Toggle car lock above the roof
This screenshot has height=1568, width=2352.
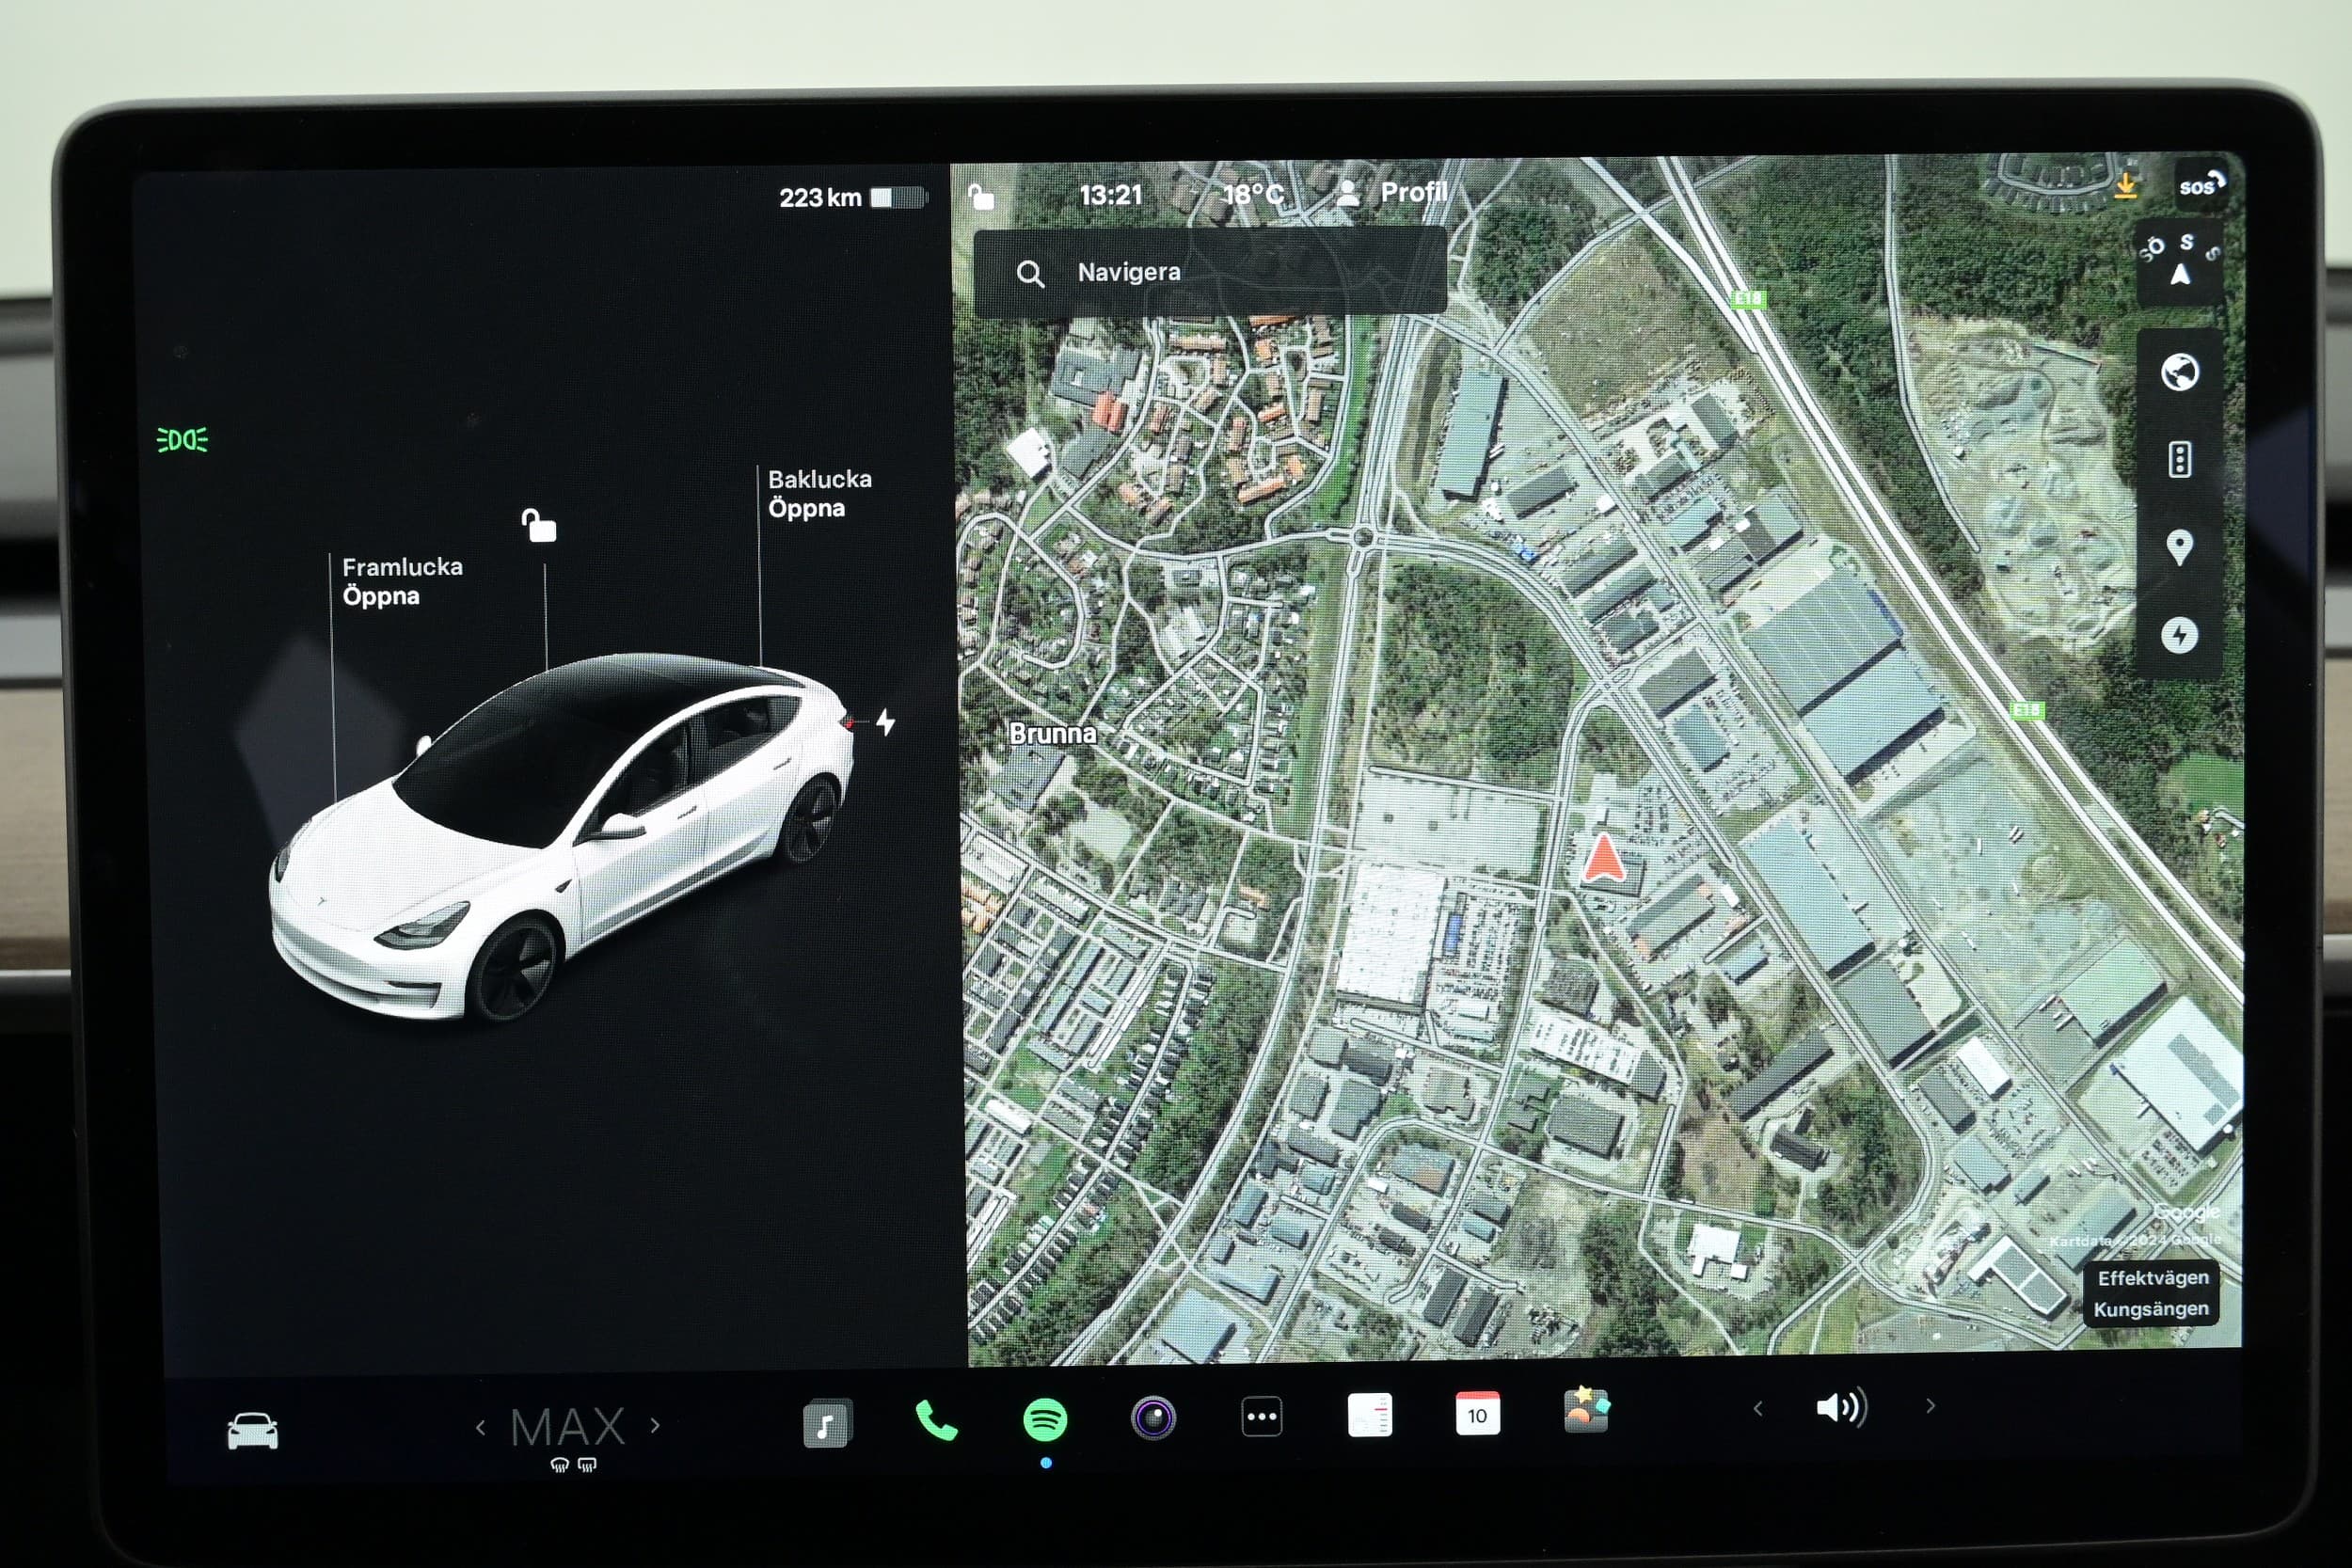click(539, 525)
